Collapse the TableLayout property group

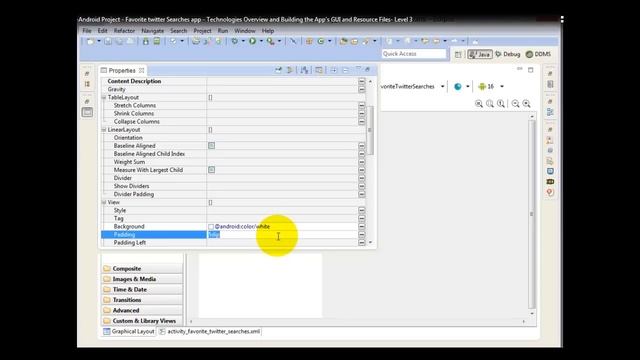click(x=104, y=97)
